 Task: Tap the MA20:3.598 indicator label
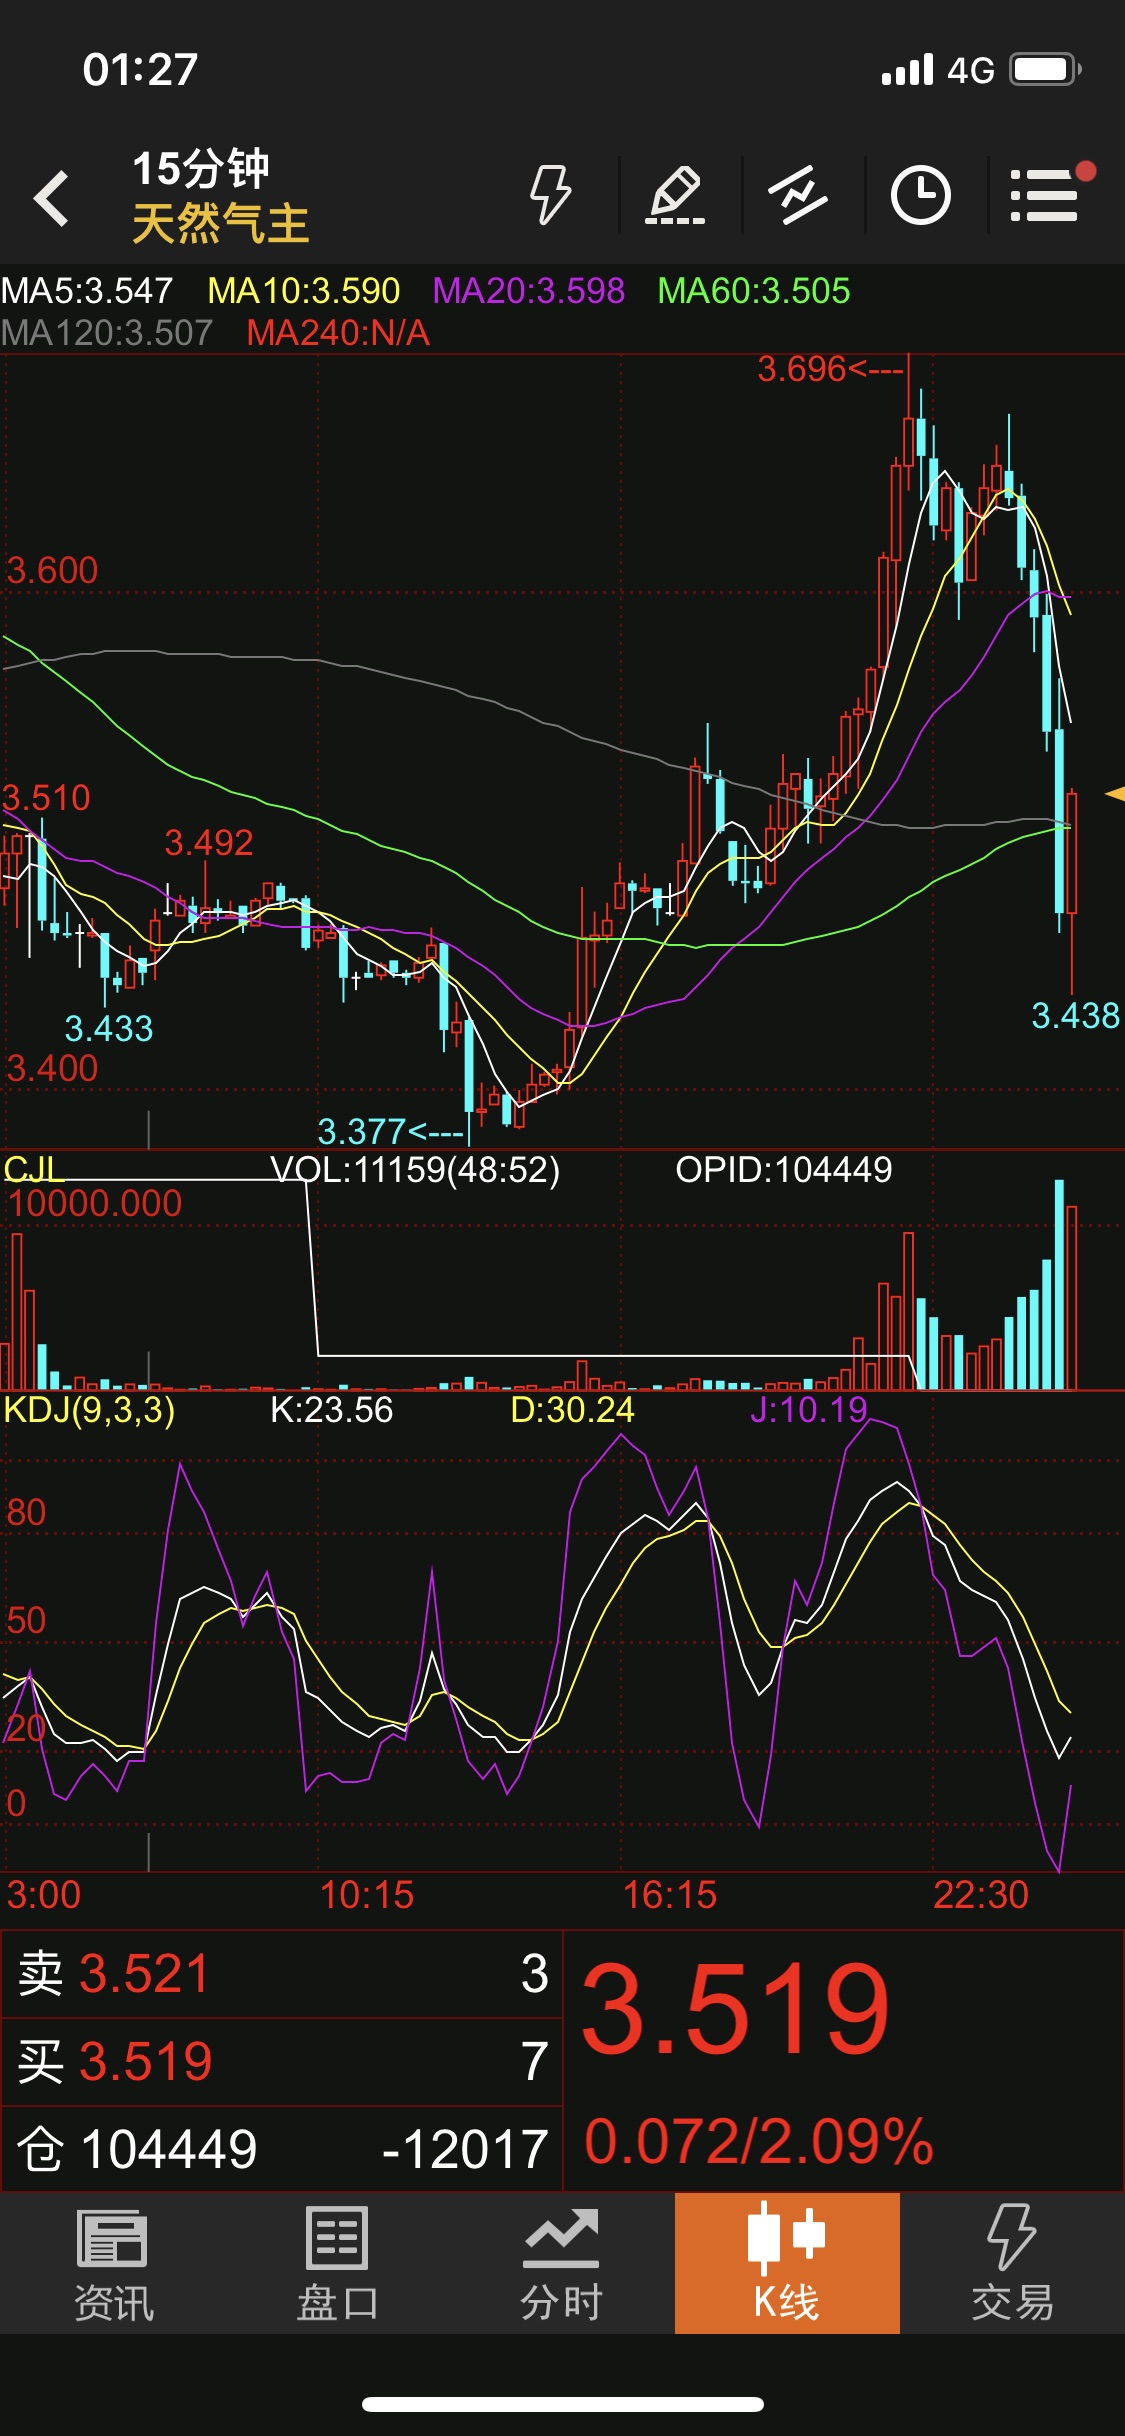point(528,291)
